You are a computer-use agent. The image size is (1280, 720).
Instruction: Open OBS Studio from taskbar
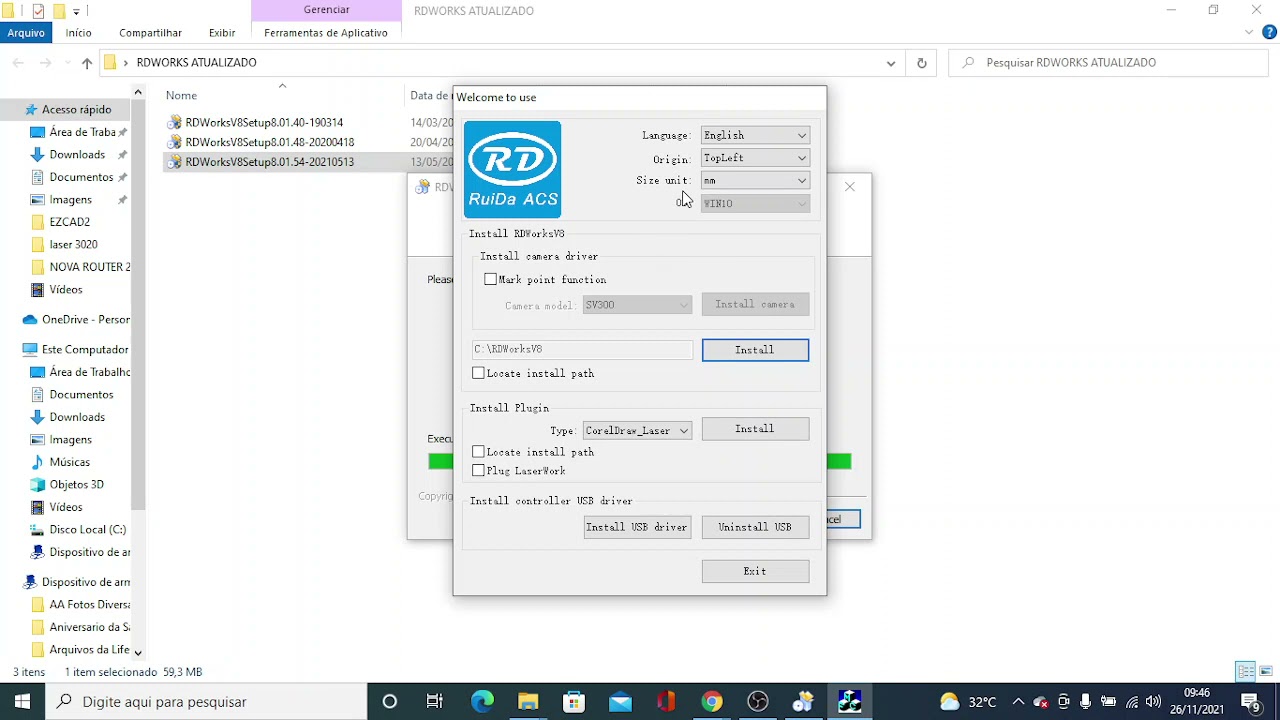tap(758, 702)
